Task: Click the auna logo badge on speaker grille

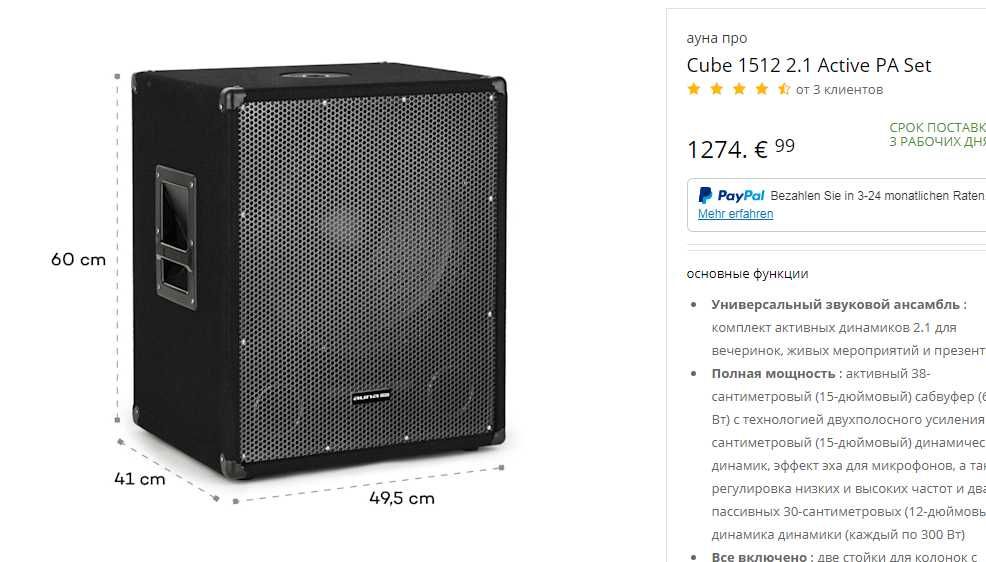Action: tap(370, 397)
